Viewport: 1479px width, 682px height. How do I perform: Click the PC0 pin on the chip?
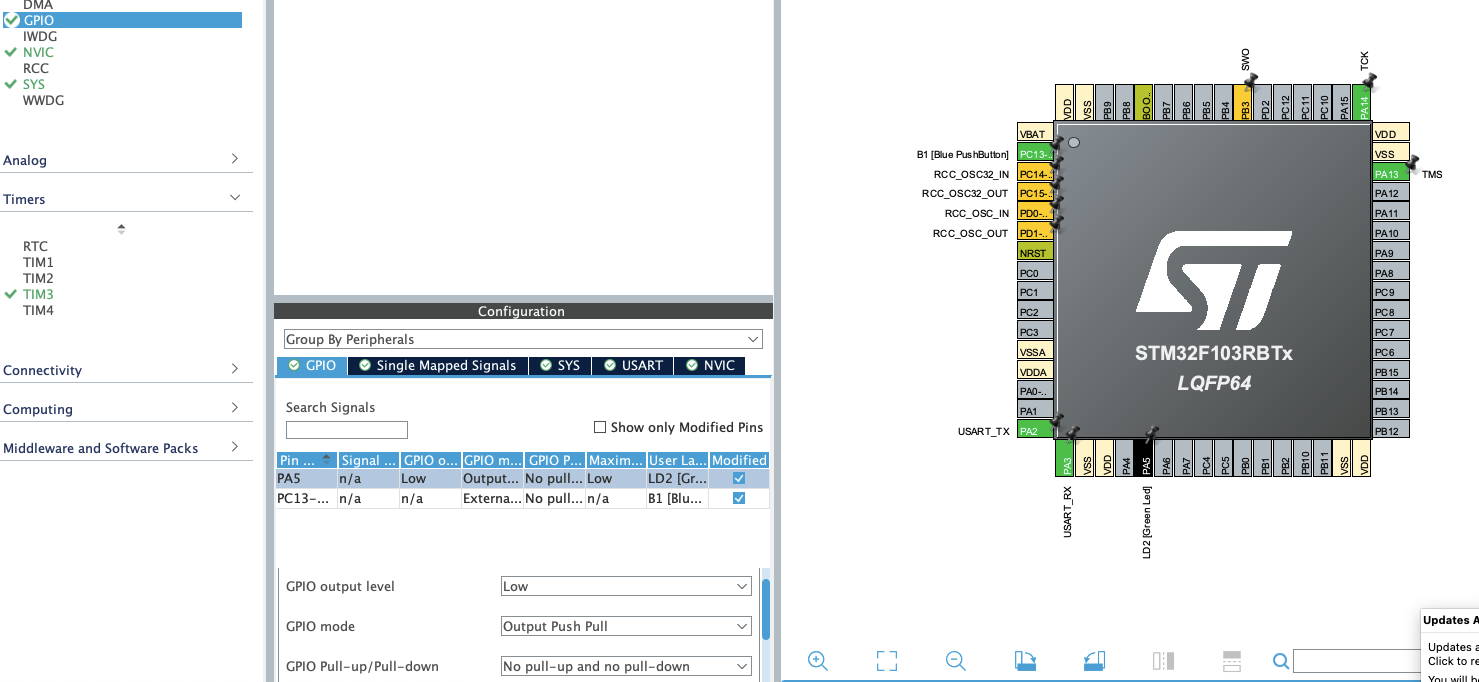(x=1035, y=273)
